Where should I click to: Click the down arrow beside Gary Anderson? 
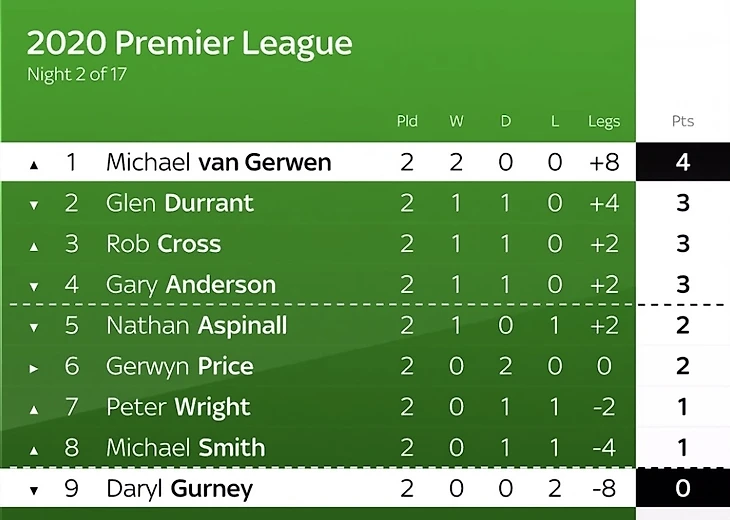[34, 287]
